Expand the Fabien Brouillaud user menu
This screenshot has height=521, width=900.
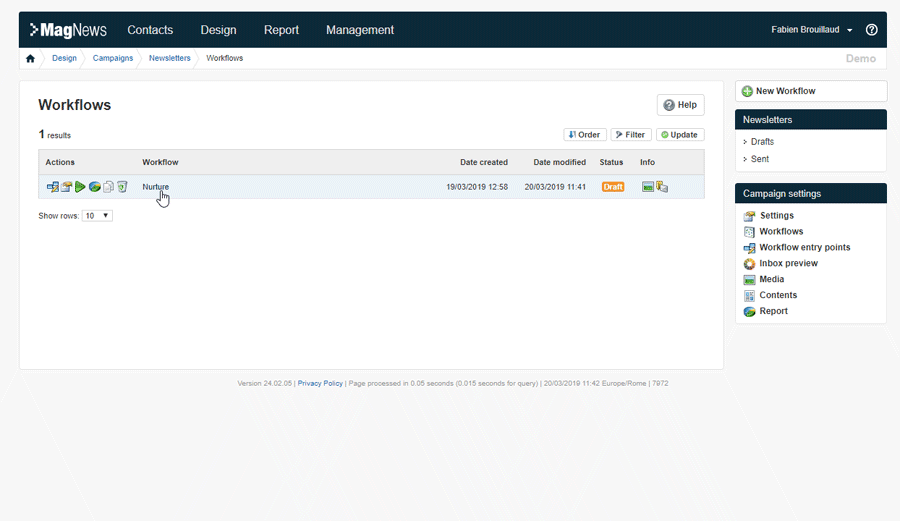(812, 30)
